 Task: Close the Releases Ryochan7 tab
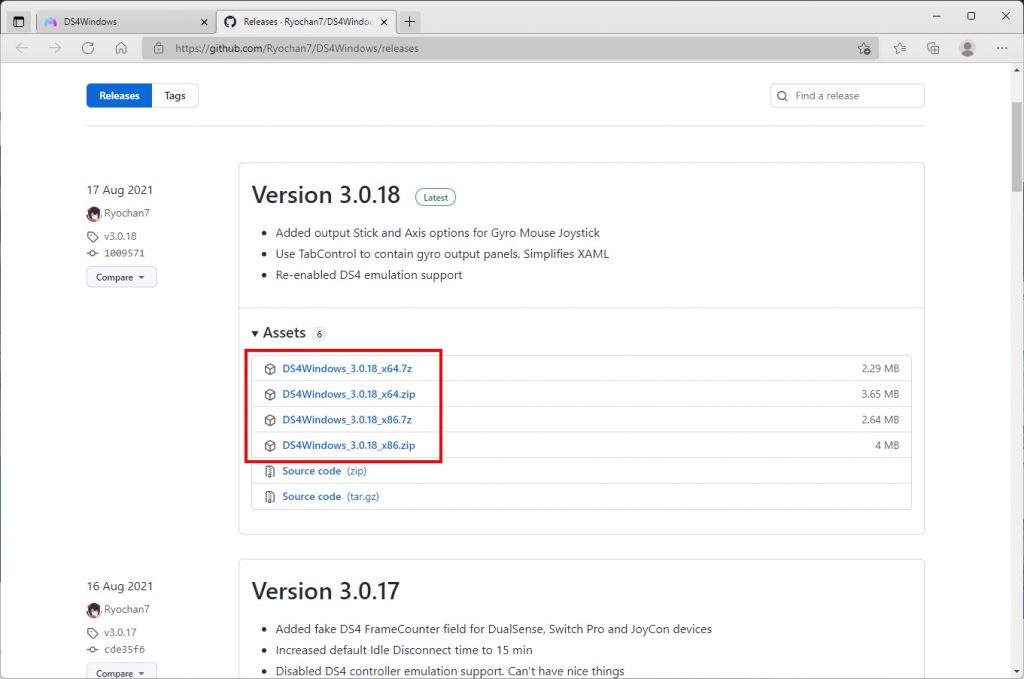tap(384, 22)
